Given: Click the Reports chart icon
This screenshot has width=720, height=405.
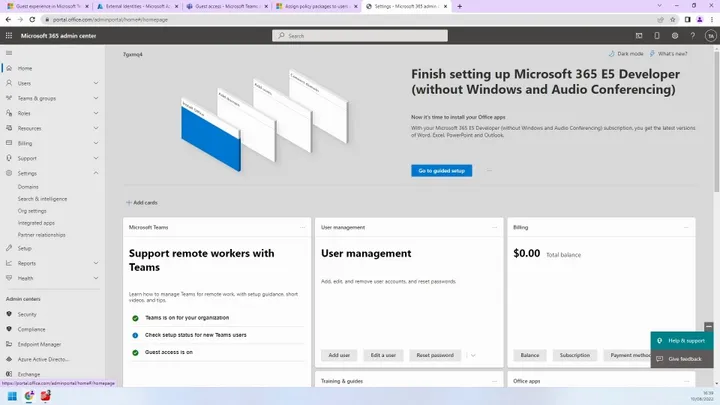Looking at the screenshot, I should tap(9, 263).
